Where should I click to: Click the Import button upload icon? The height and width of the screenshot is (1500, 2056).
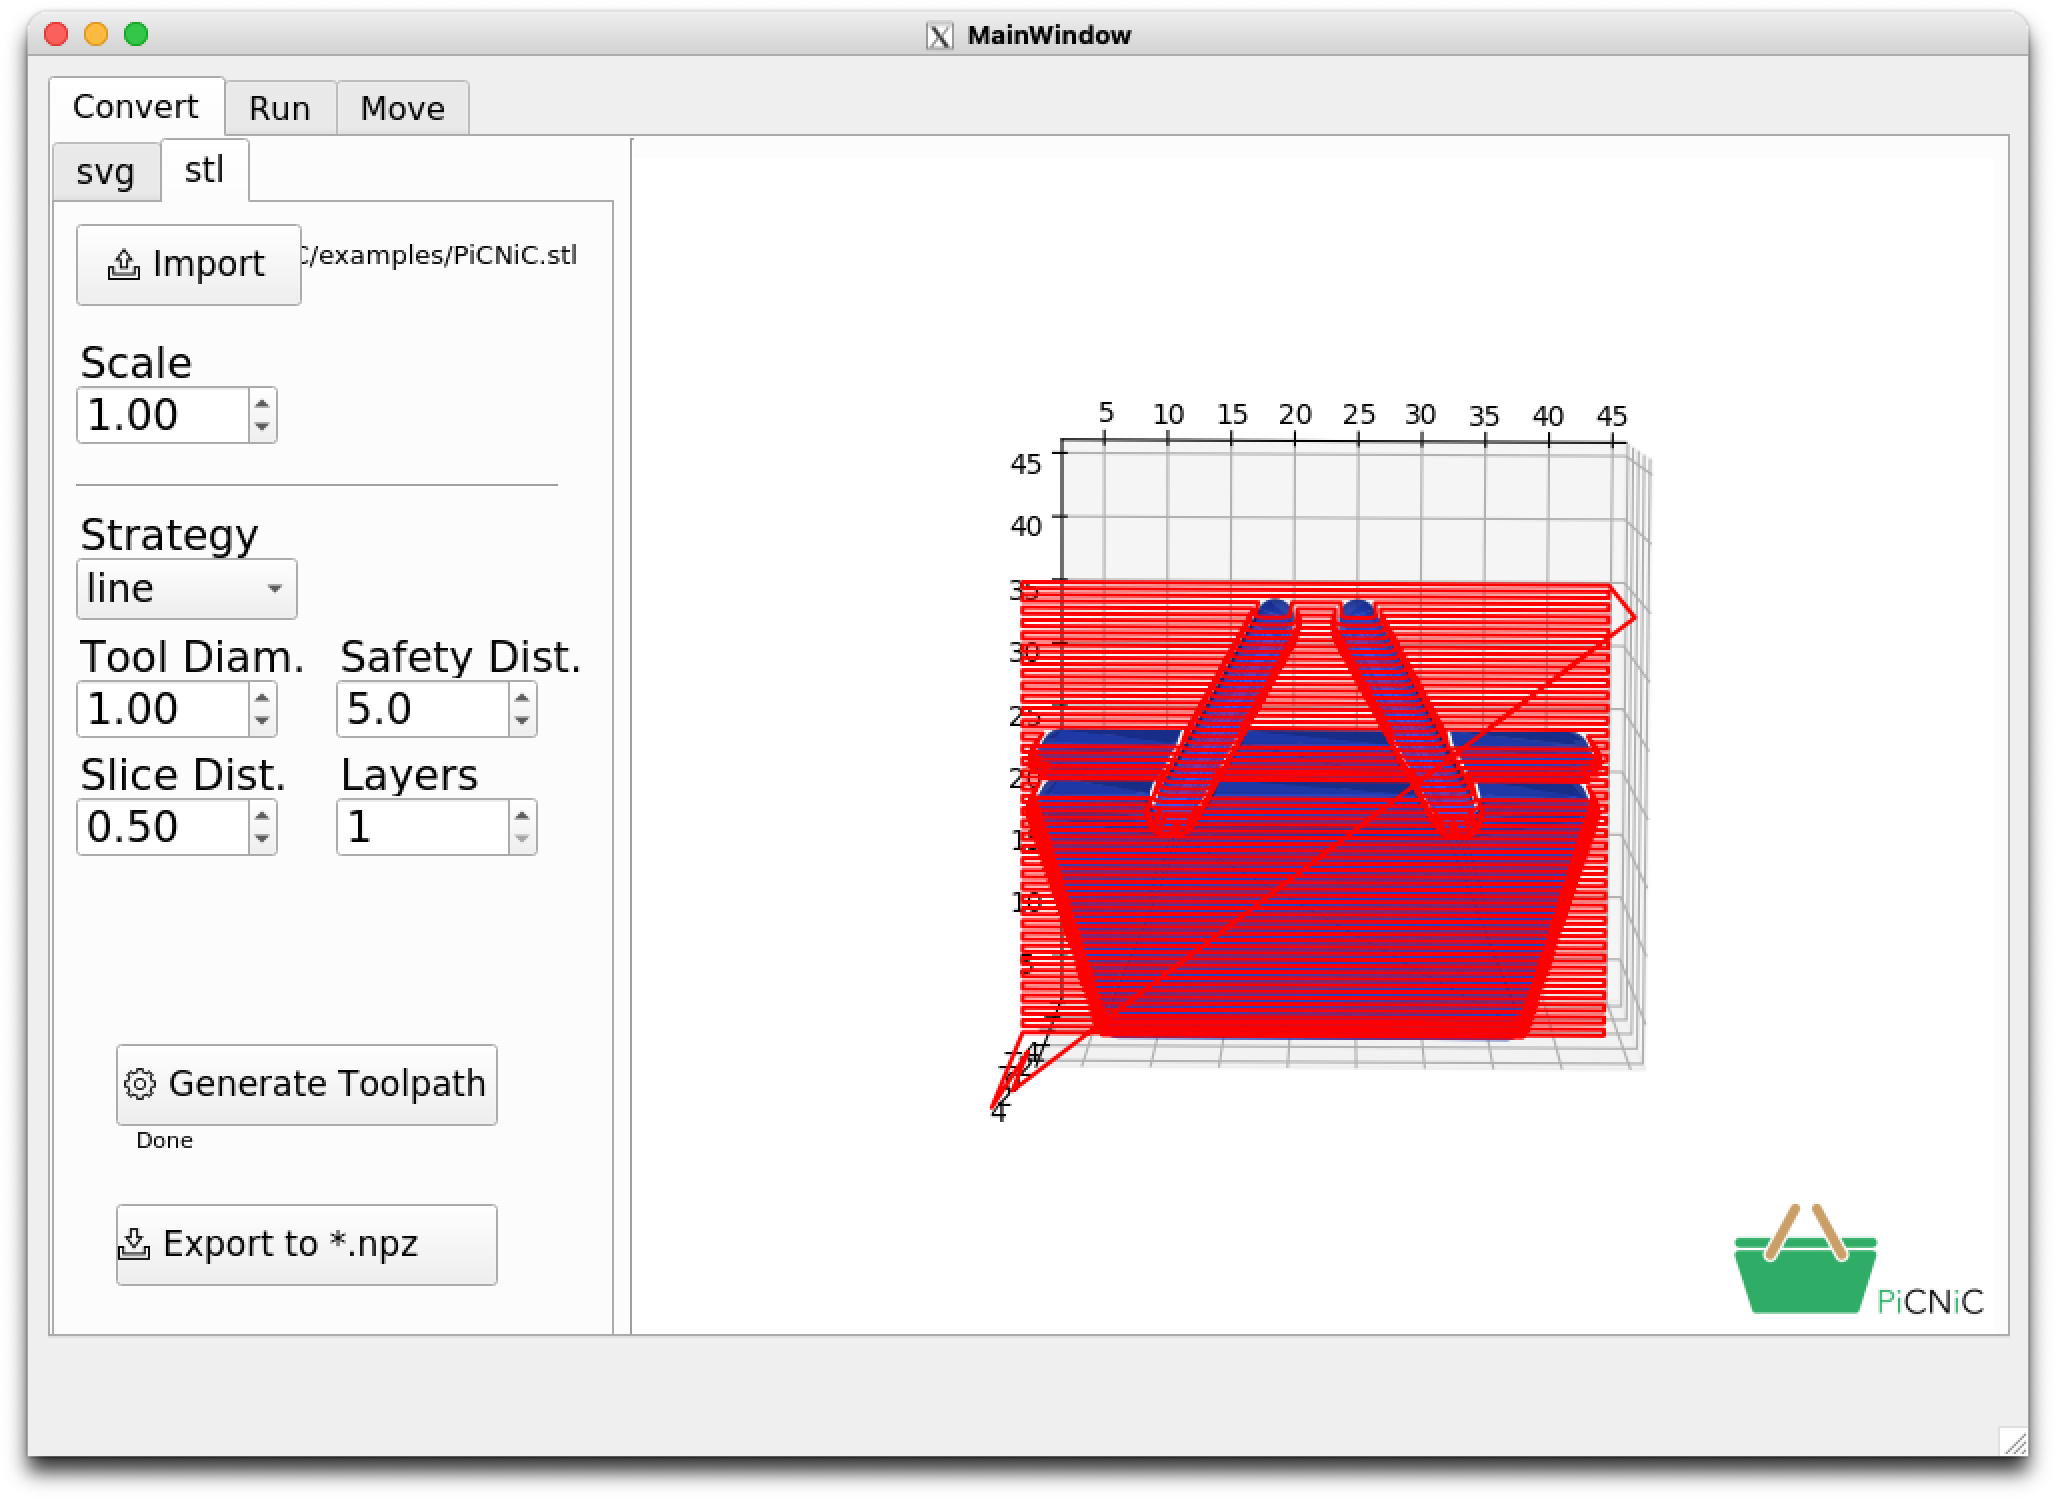pos(123,265)
